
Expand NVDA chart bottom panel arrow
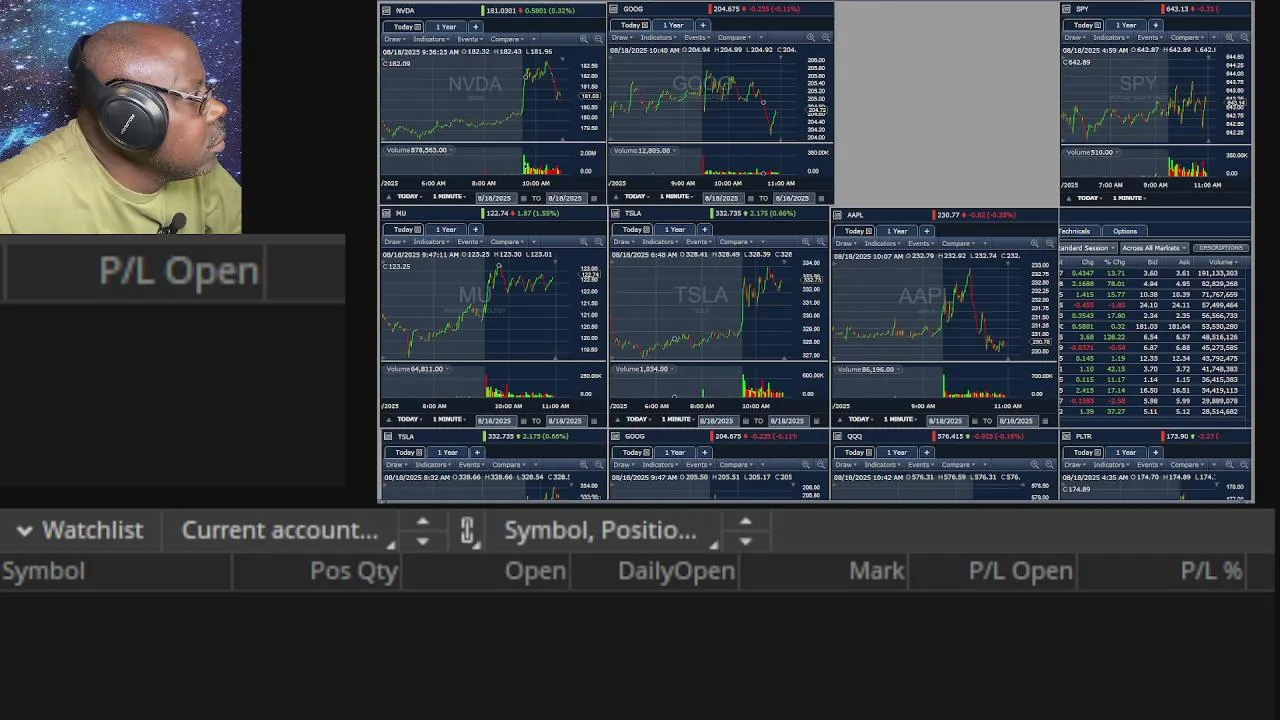(x=388, y=197)
